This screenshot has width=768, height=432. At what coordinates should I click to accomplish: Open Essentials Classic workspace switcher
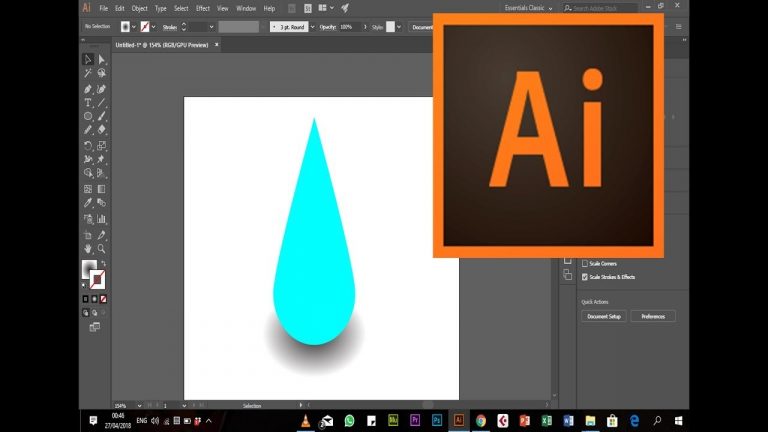point(528,8)
